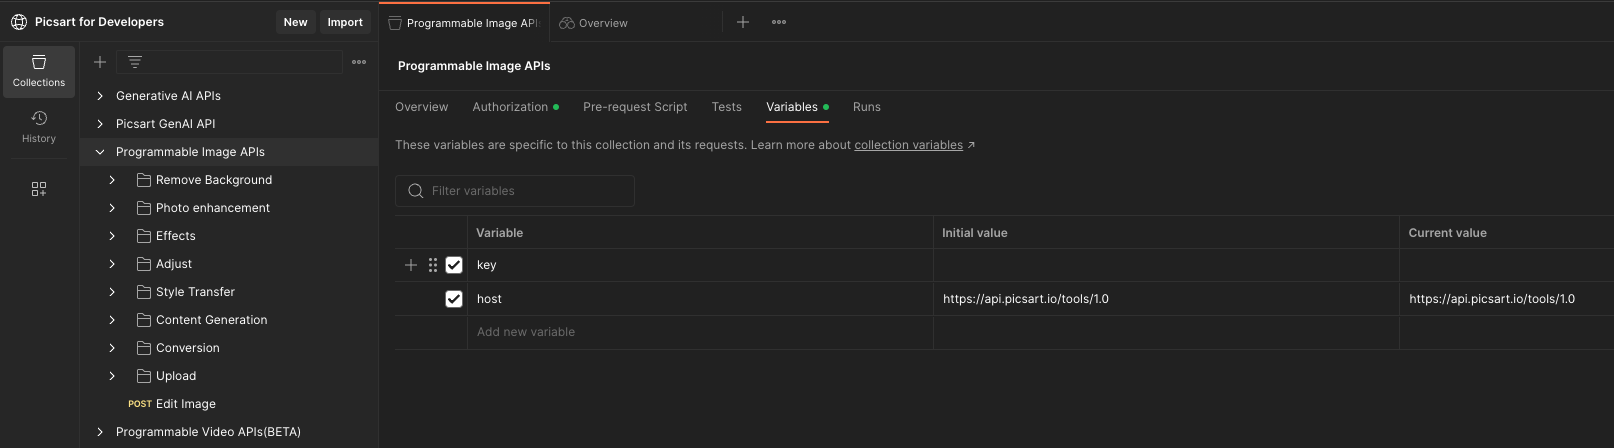Click the plus icon to create collection
This screenshot has width=1614, height=448.
100,62
